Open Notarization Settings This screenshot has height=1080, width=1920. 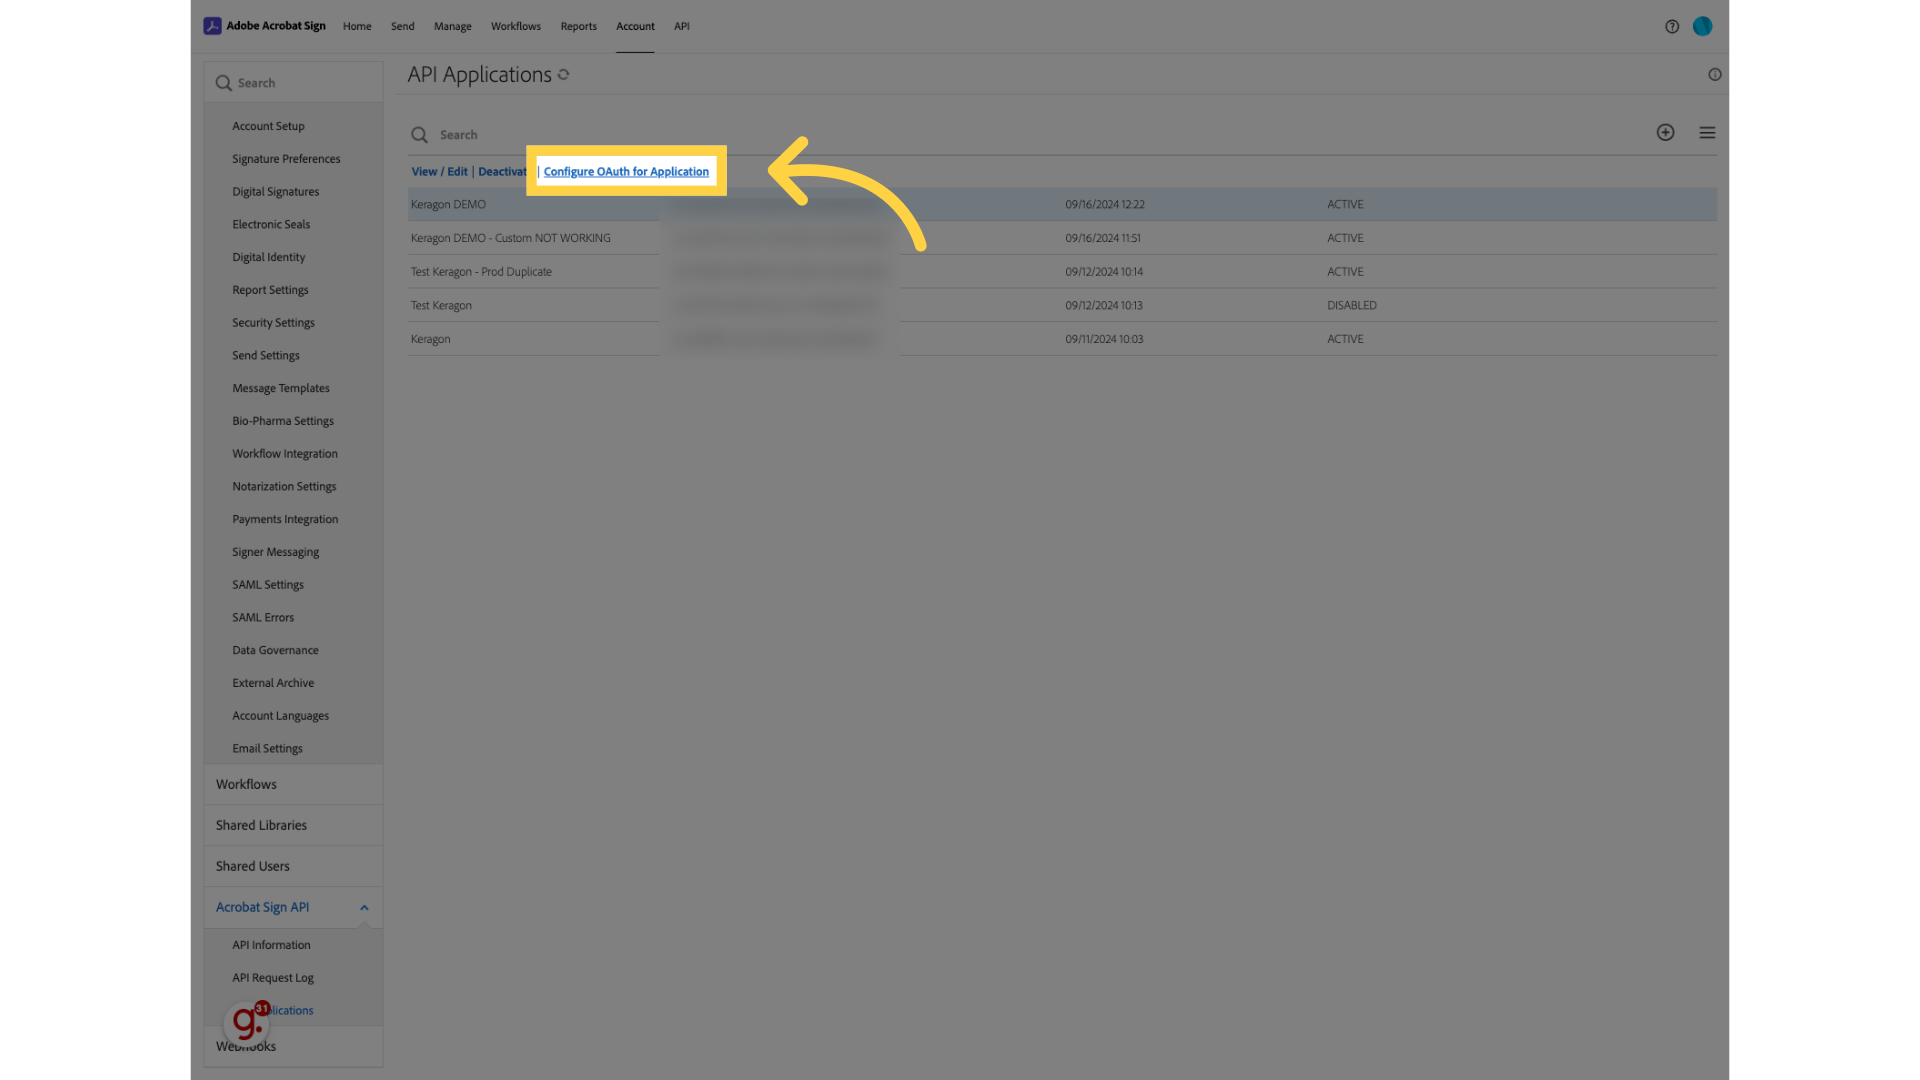coord(285,487)
